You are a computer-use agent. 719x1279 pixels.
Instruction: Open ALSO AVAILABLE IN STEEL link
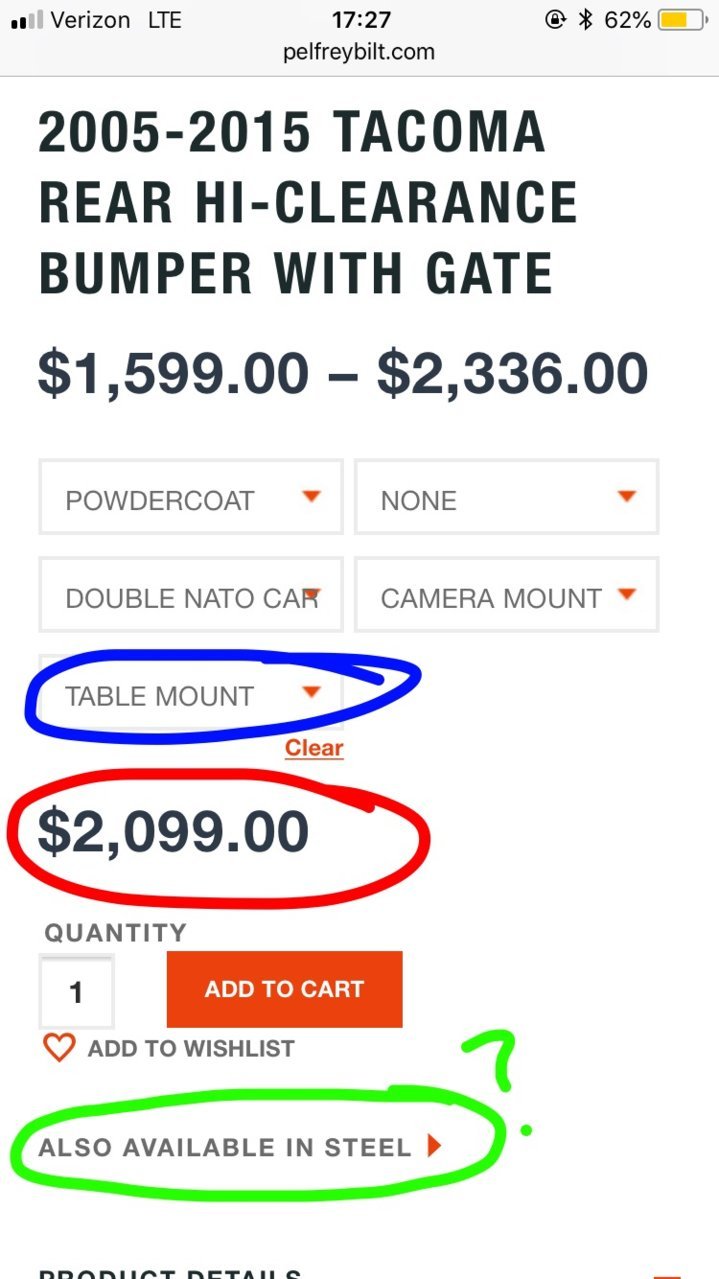(240, 1147)
